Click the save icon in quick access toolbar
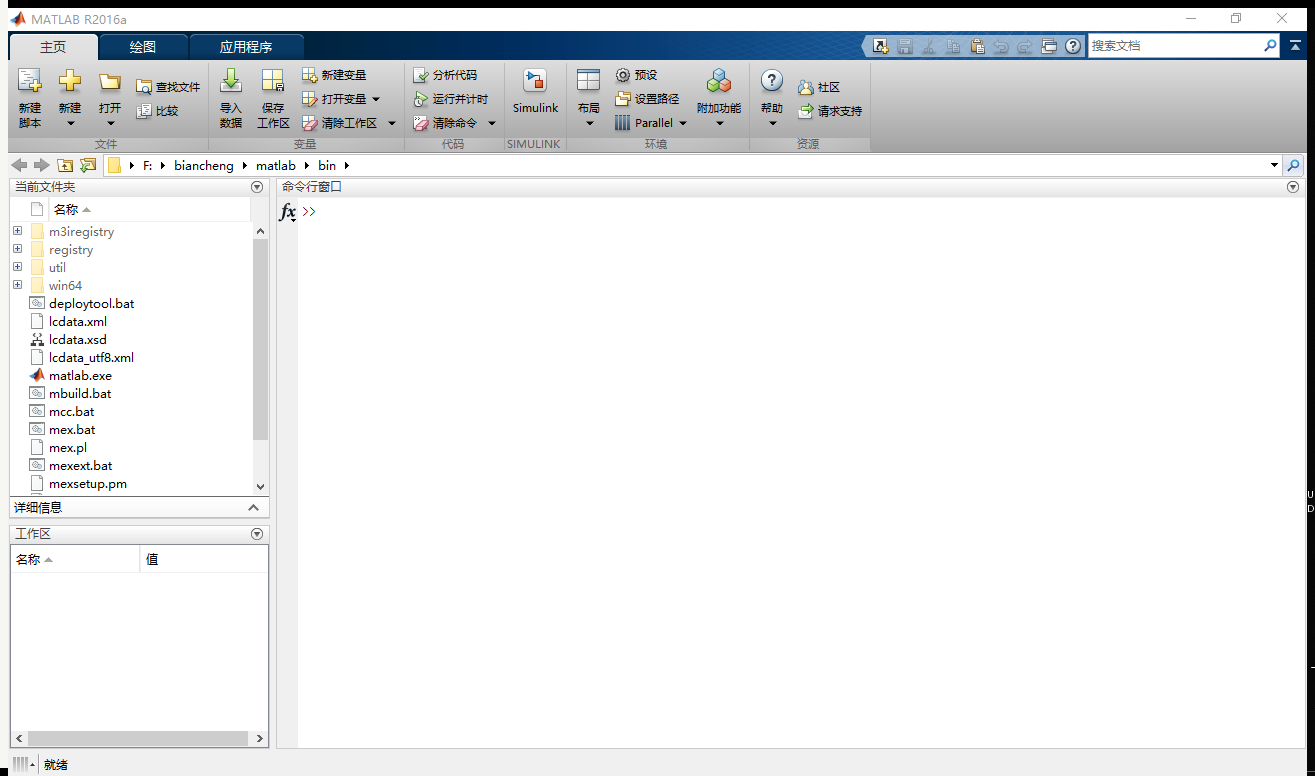The width and height of the screenshot is (1315, 776). (x=905, y=46)
